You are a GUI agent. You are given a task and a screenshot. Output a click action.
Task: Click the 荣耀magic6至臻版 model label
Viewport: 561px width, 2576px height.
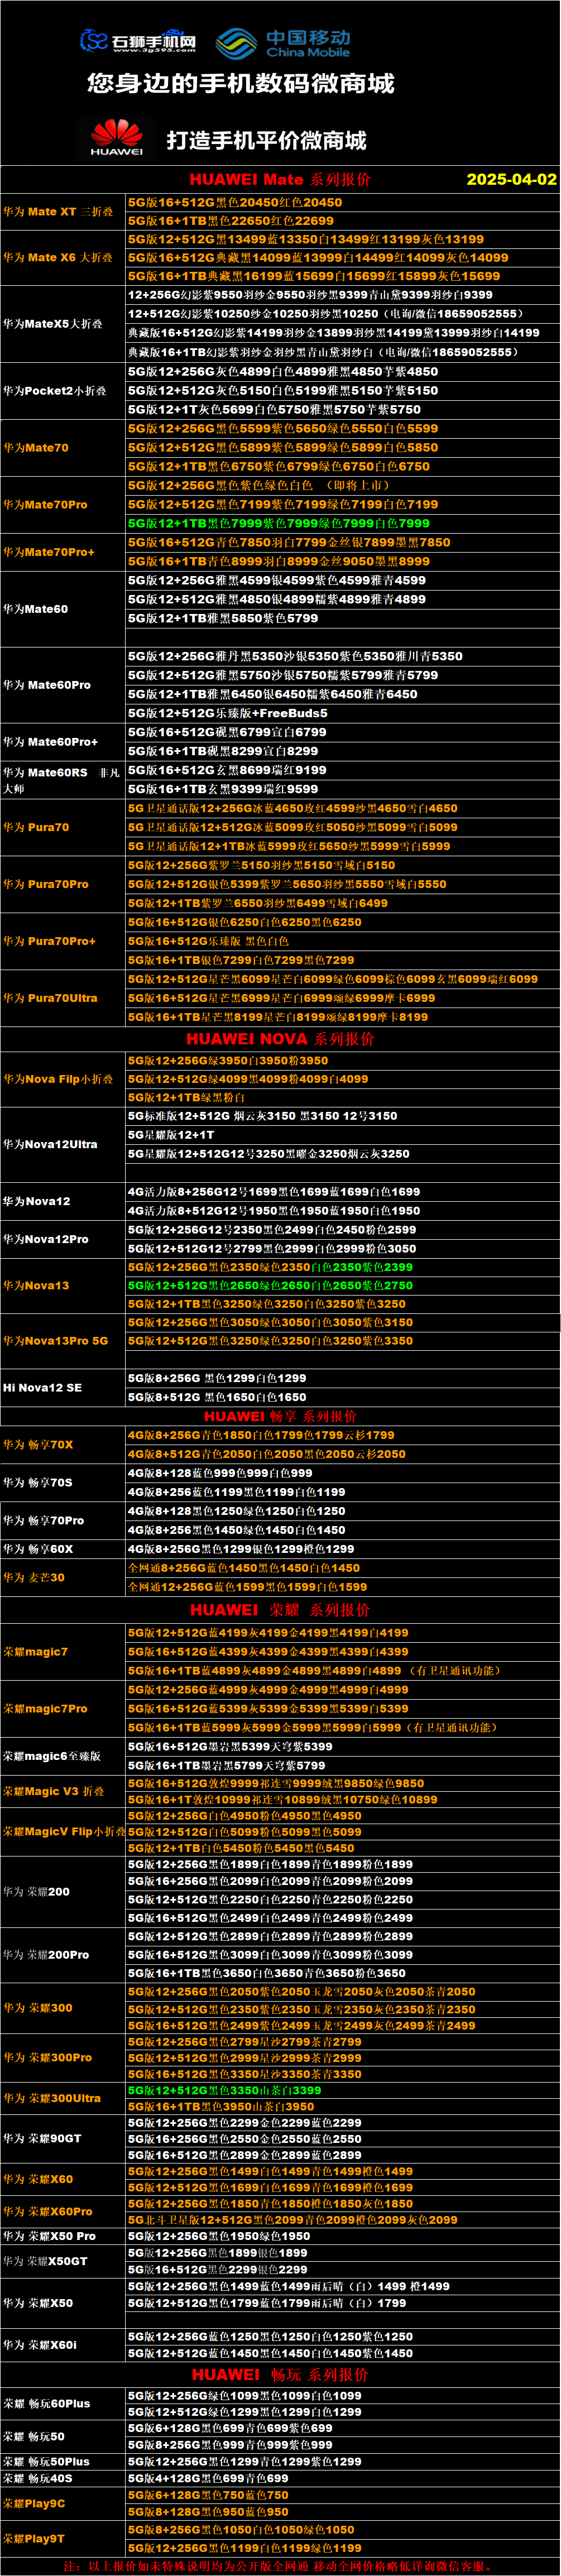click(x=52, y=1756)
